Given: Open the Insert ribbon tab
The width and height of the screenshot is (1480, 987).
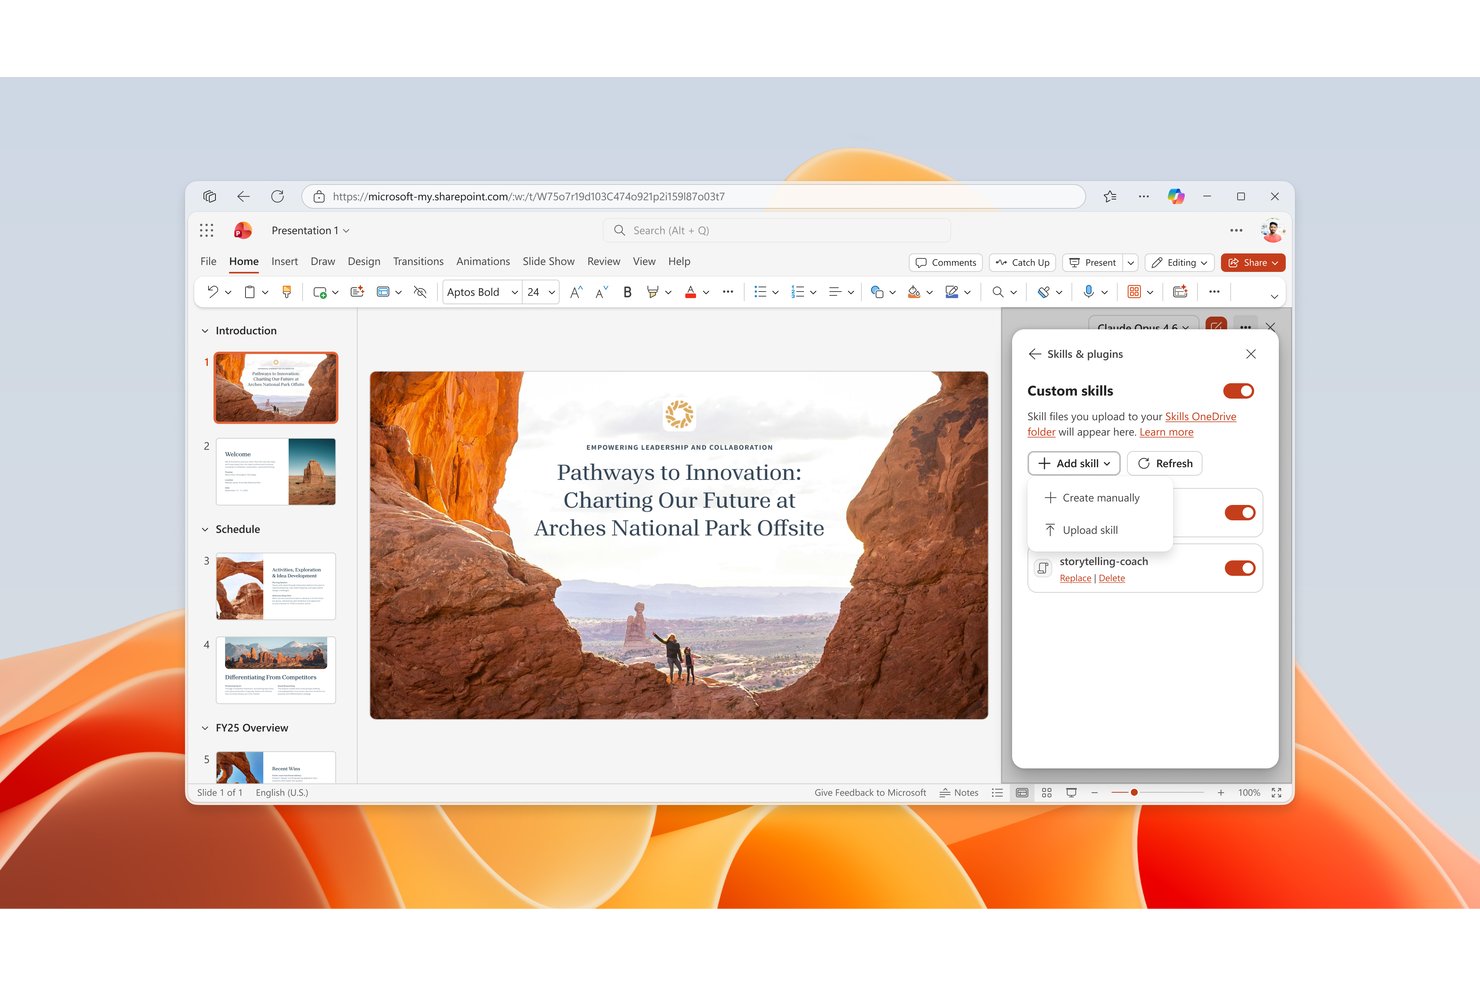Looking at the screenshot, I should 284,261.
